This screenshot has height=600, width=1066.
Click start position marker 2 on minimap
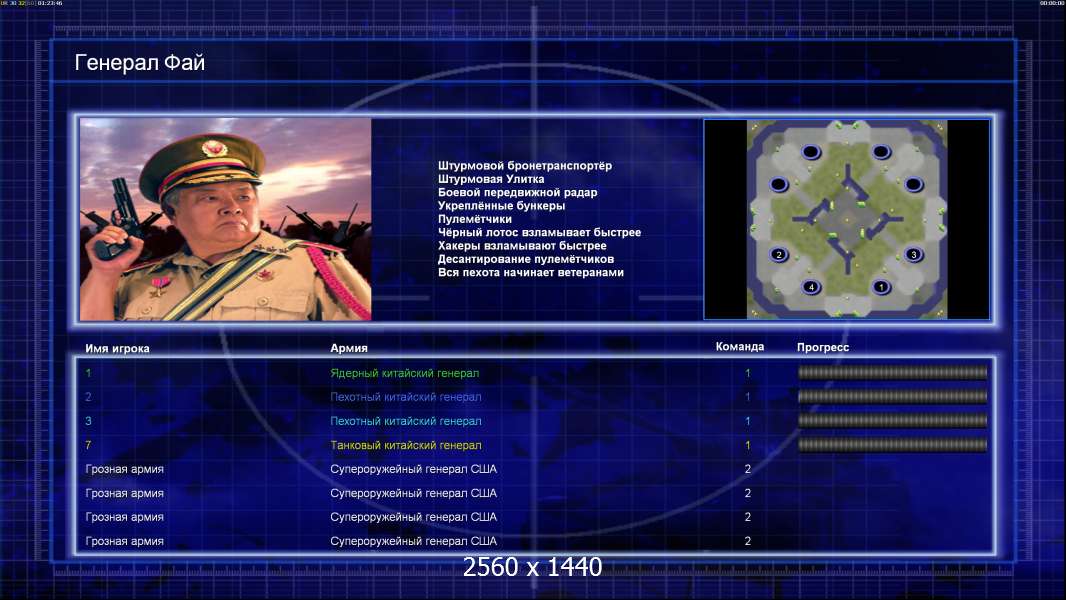pyautogui.click(x=778, y=255)
